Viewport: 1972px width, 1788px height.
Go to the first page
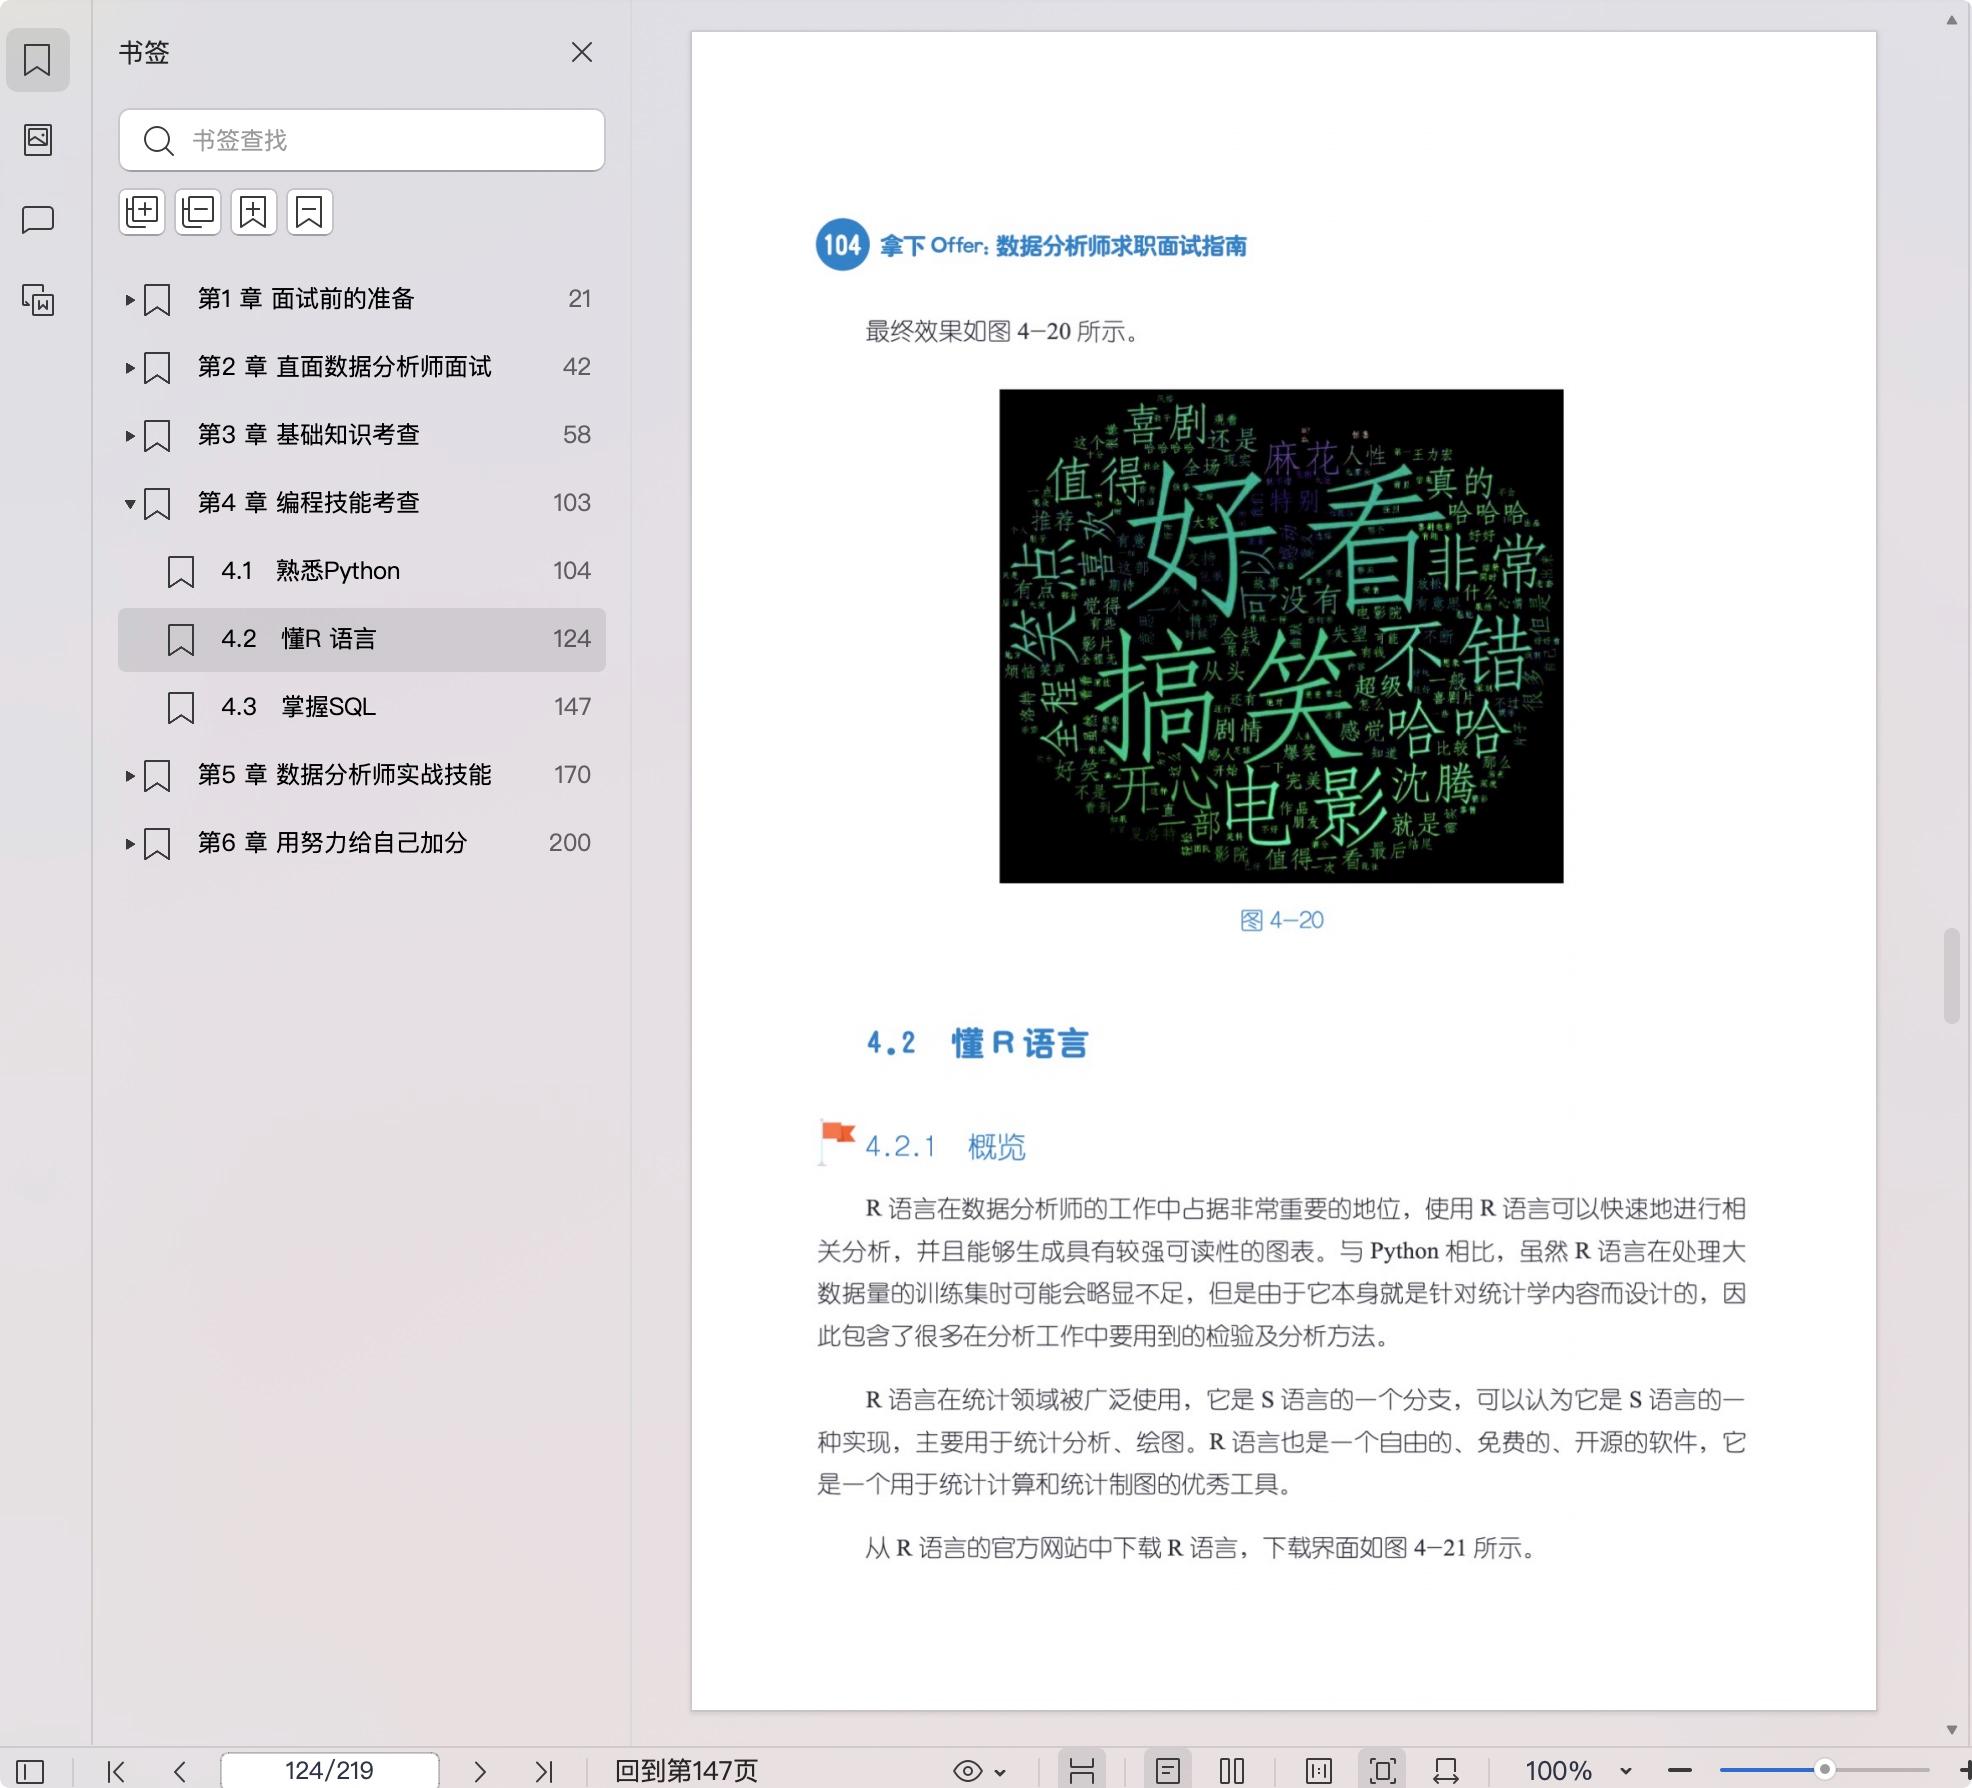[116, 1771]
